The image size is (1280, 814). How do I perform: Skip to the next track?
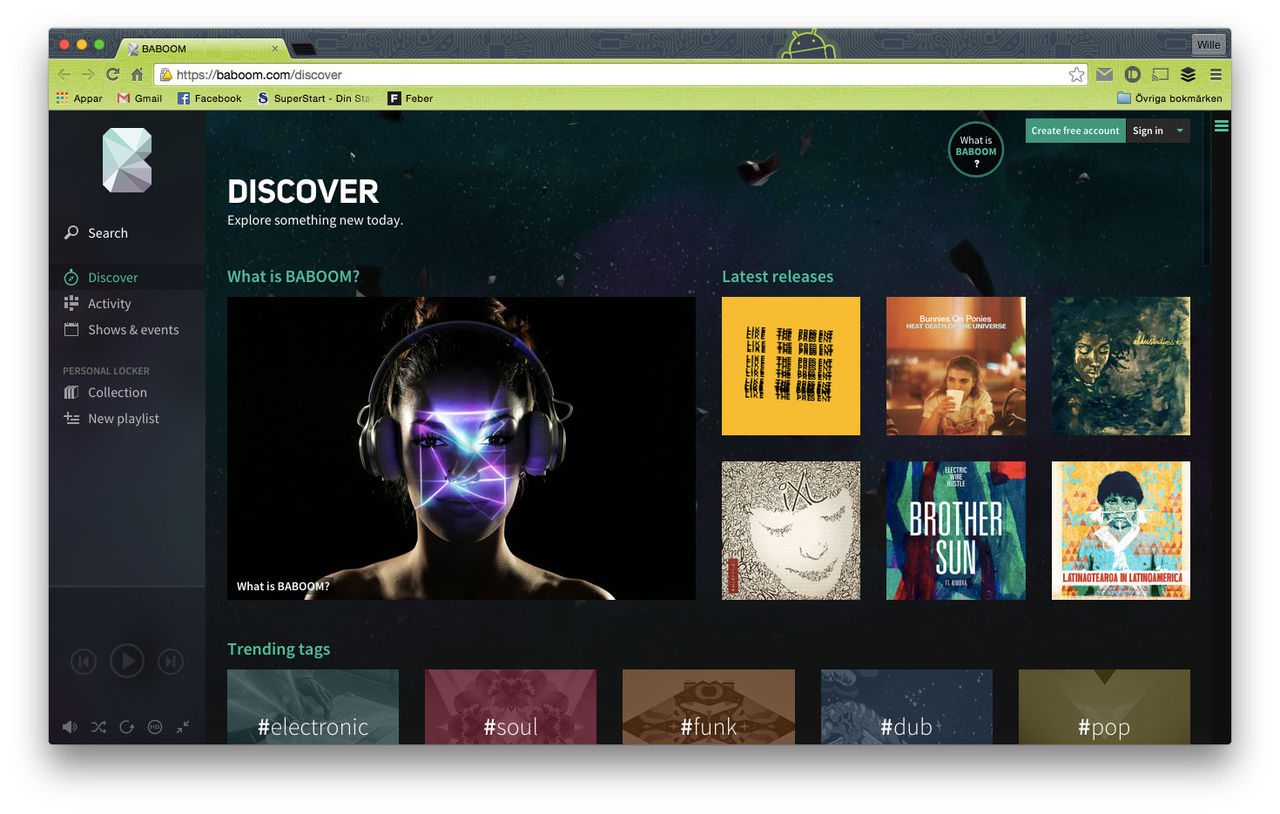coord(171,661)
